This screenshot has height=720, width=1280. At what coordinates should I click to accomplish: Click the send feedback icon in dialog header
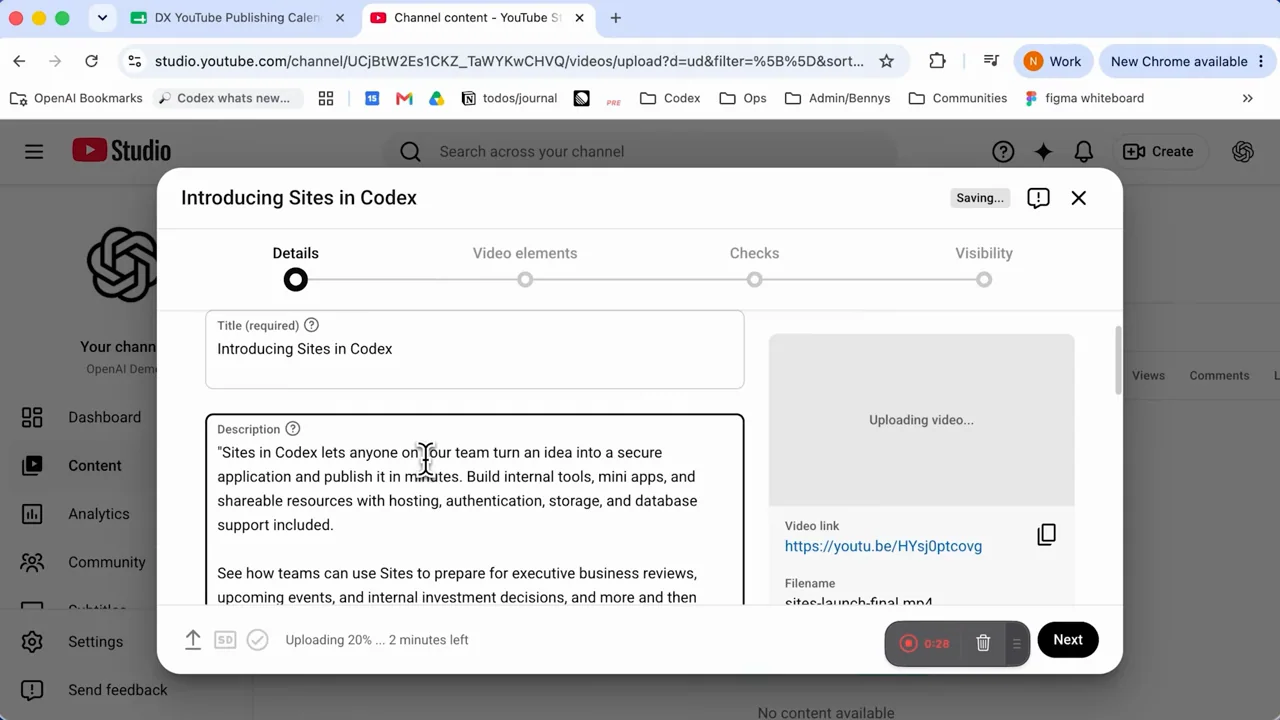[1038, 198]
